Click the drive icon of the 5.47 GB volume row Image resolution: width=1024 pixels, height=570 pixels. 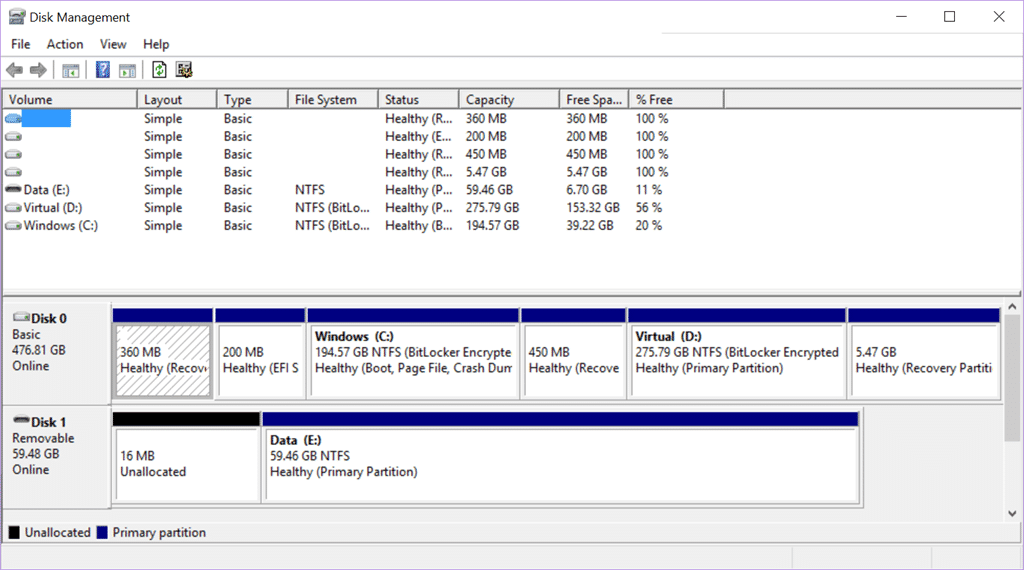(13, 172)
